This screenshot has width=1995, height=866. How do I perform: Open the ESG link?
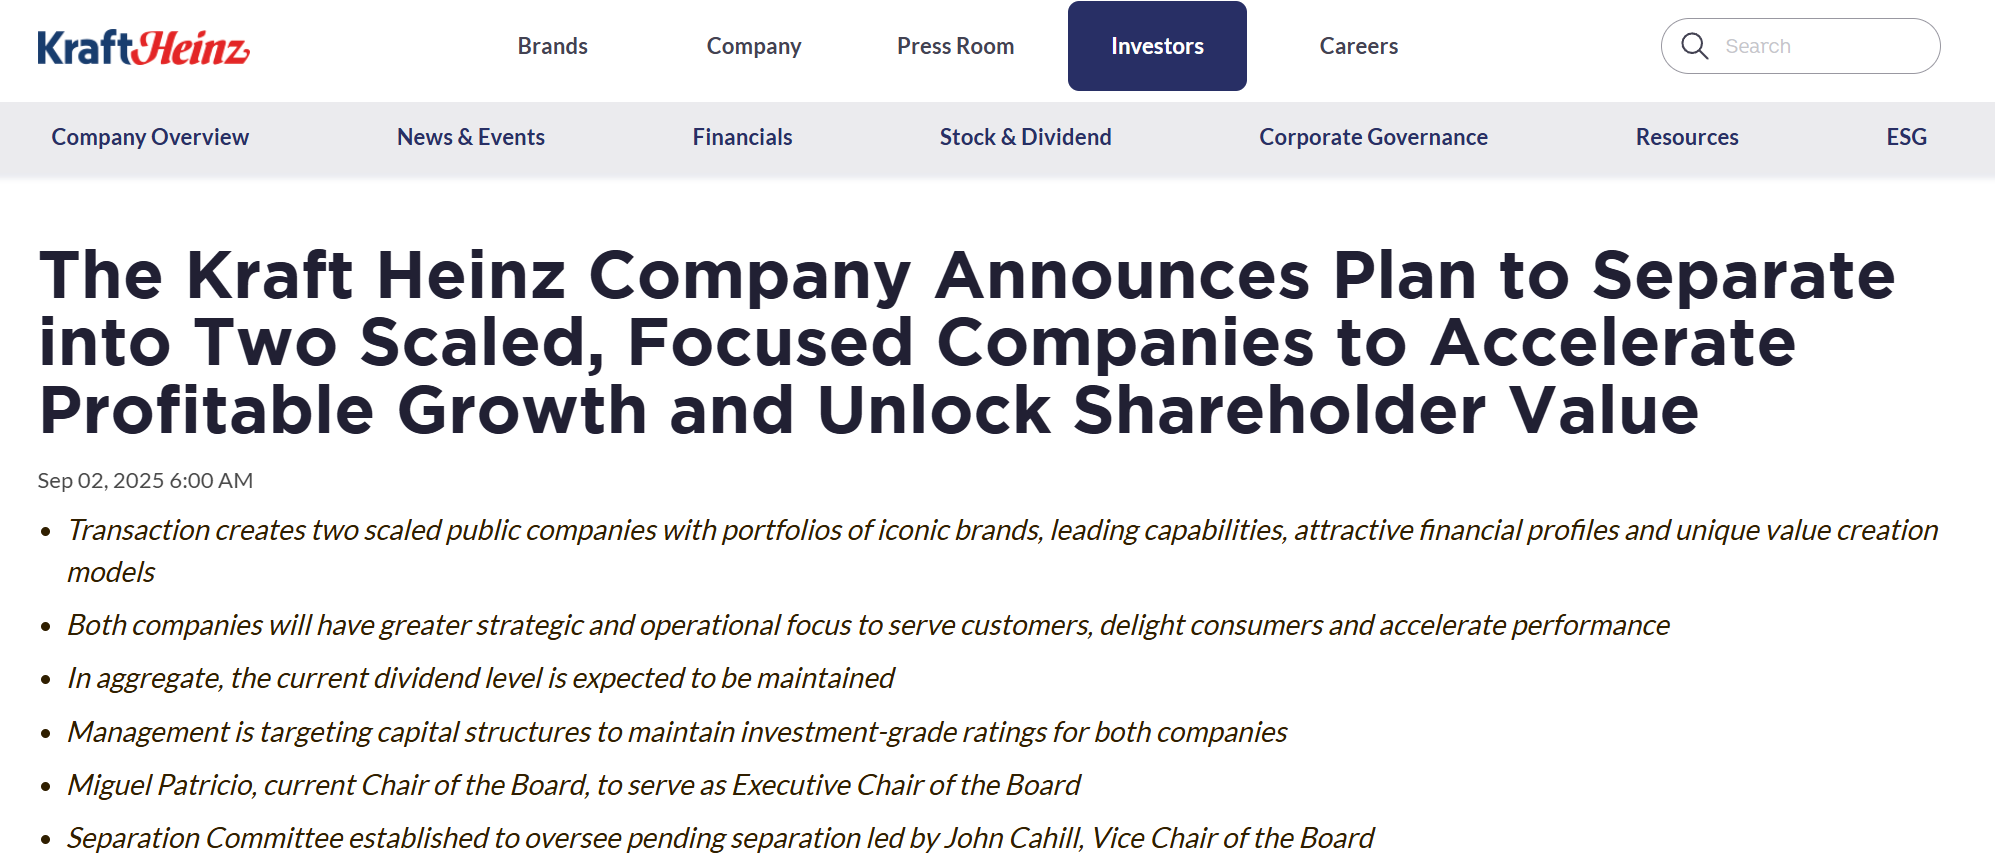[1906, 137]
